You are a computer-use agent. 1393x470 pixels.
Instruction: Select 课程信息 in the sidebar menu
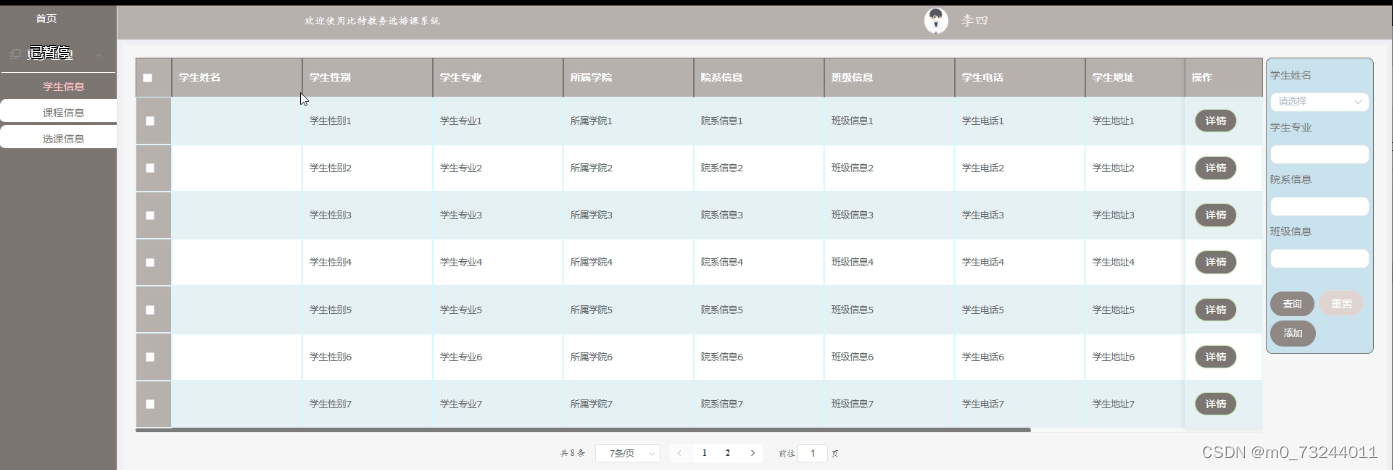click(59, 112)
